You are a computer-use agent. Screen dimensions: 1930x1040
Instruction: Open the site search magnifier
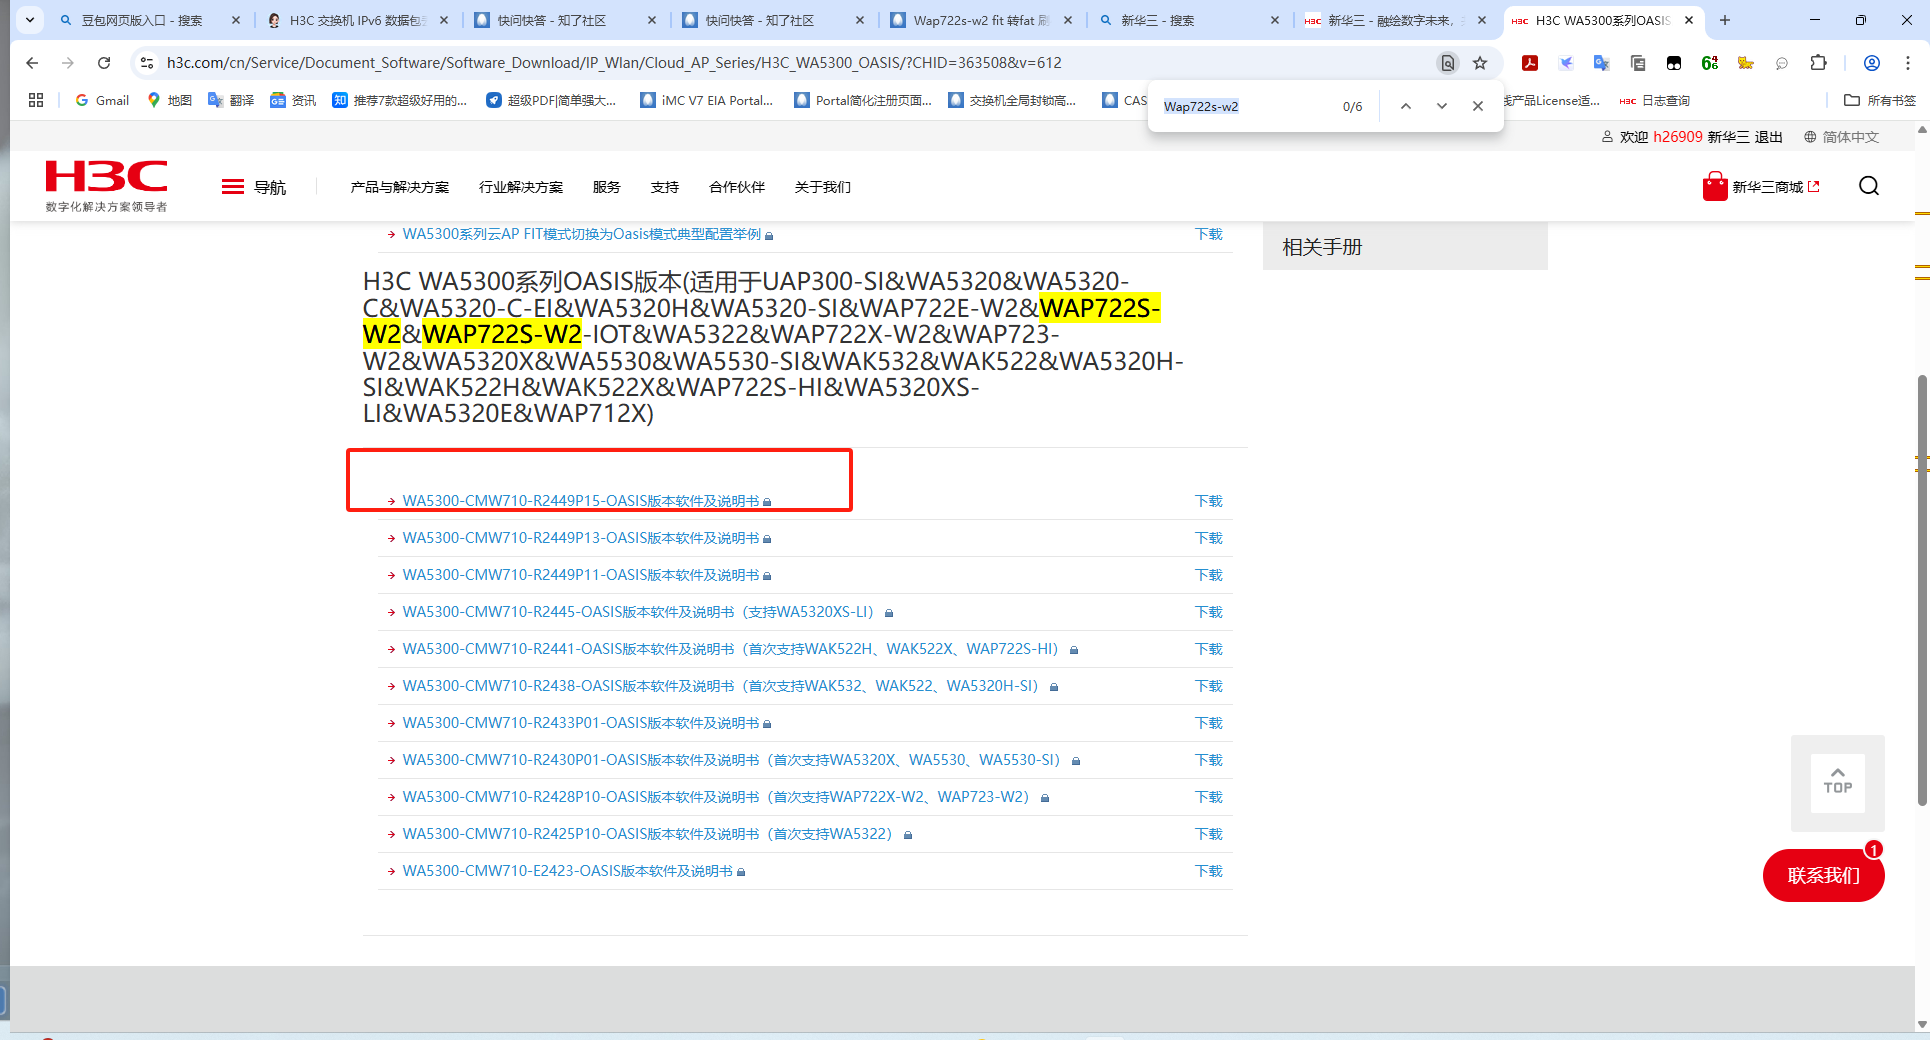click(x=1869, y=186)
